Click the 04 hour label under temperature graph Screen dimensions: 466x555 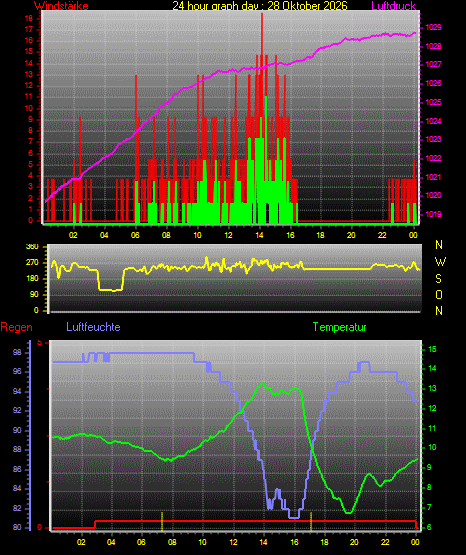[111, 542]
